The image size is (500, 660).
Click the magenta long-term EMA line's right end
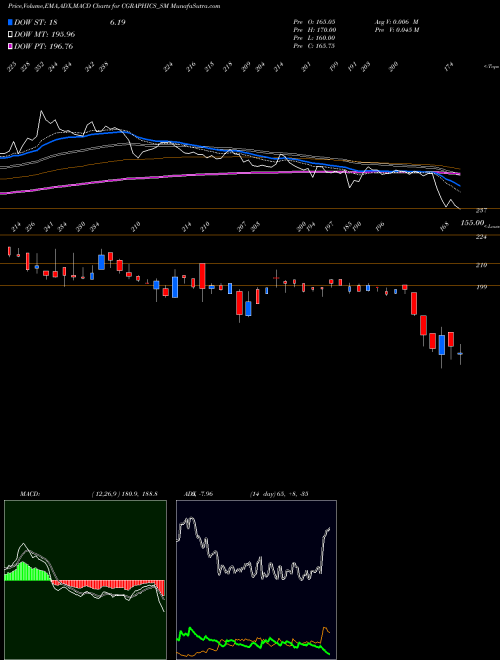pos(458,174)
